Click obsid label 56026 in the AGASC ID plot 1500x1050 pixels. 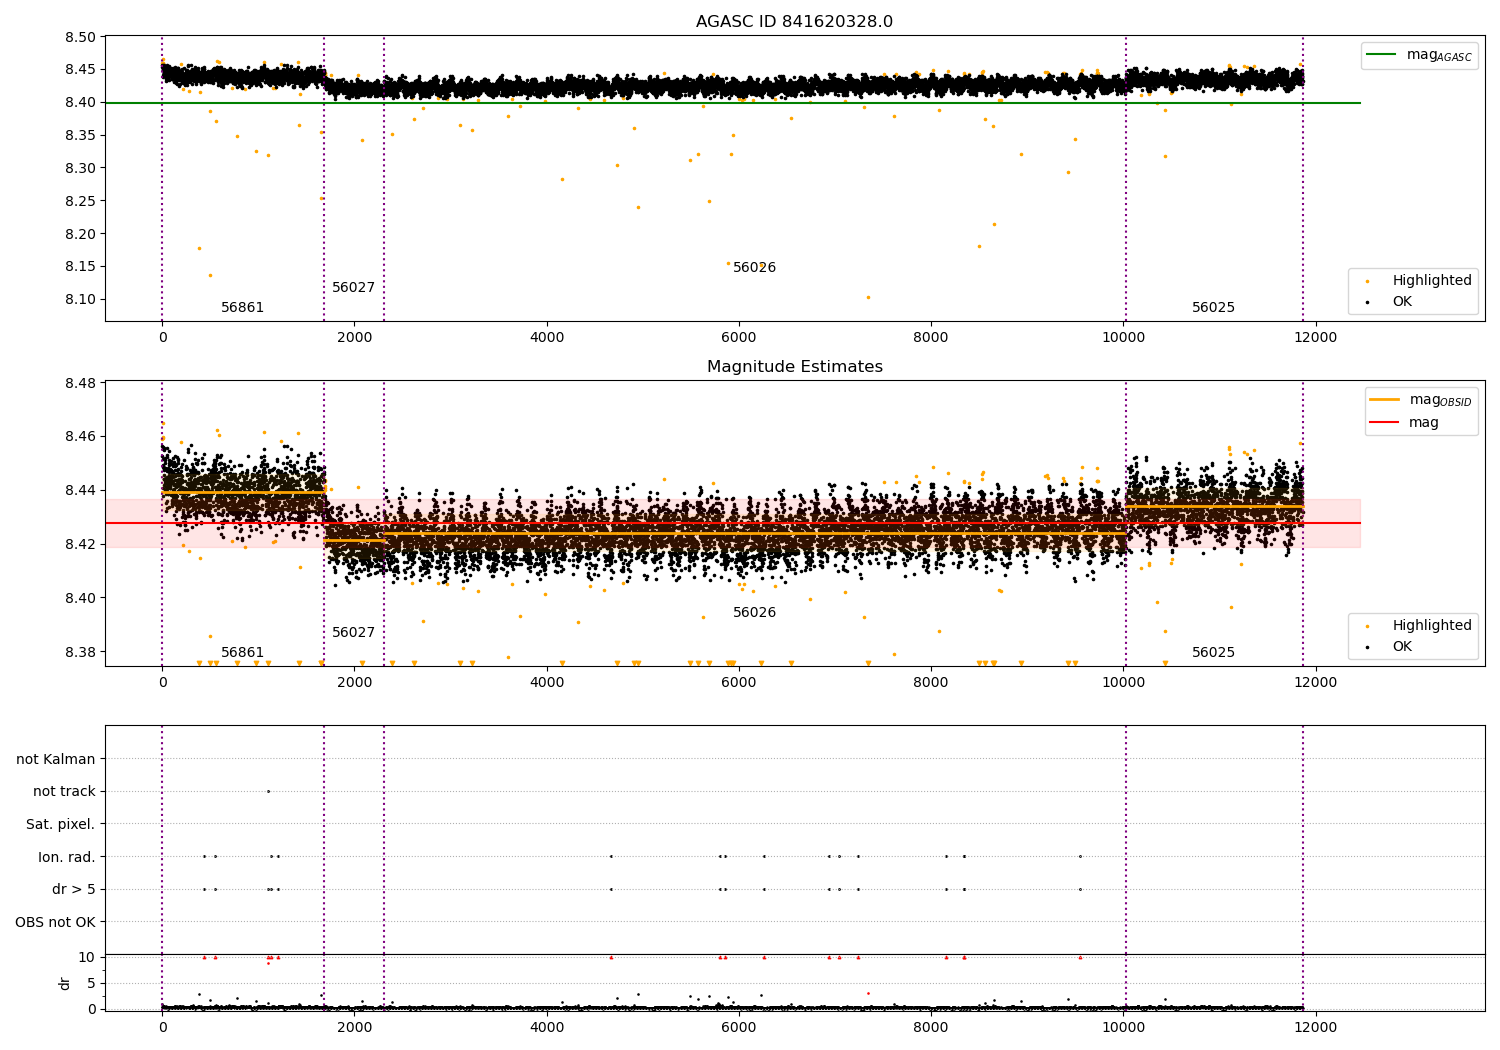[755, 268]
